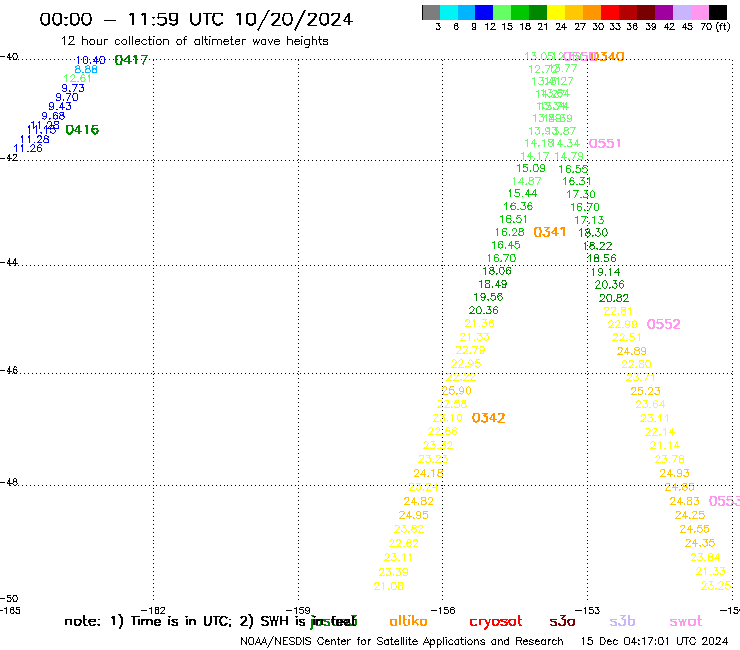Click subtitle '12 hour collection of altimeter wave heights'
This screenshot has width=740, height=650.
194,41
